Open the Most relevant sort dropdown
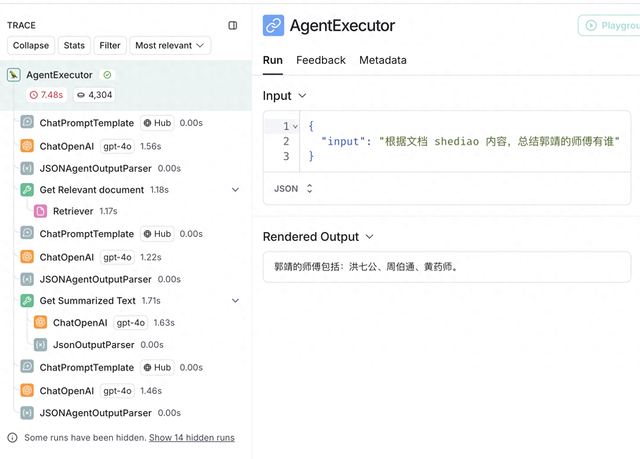This screenshot has width=640, height=459. 170,45
